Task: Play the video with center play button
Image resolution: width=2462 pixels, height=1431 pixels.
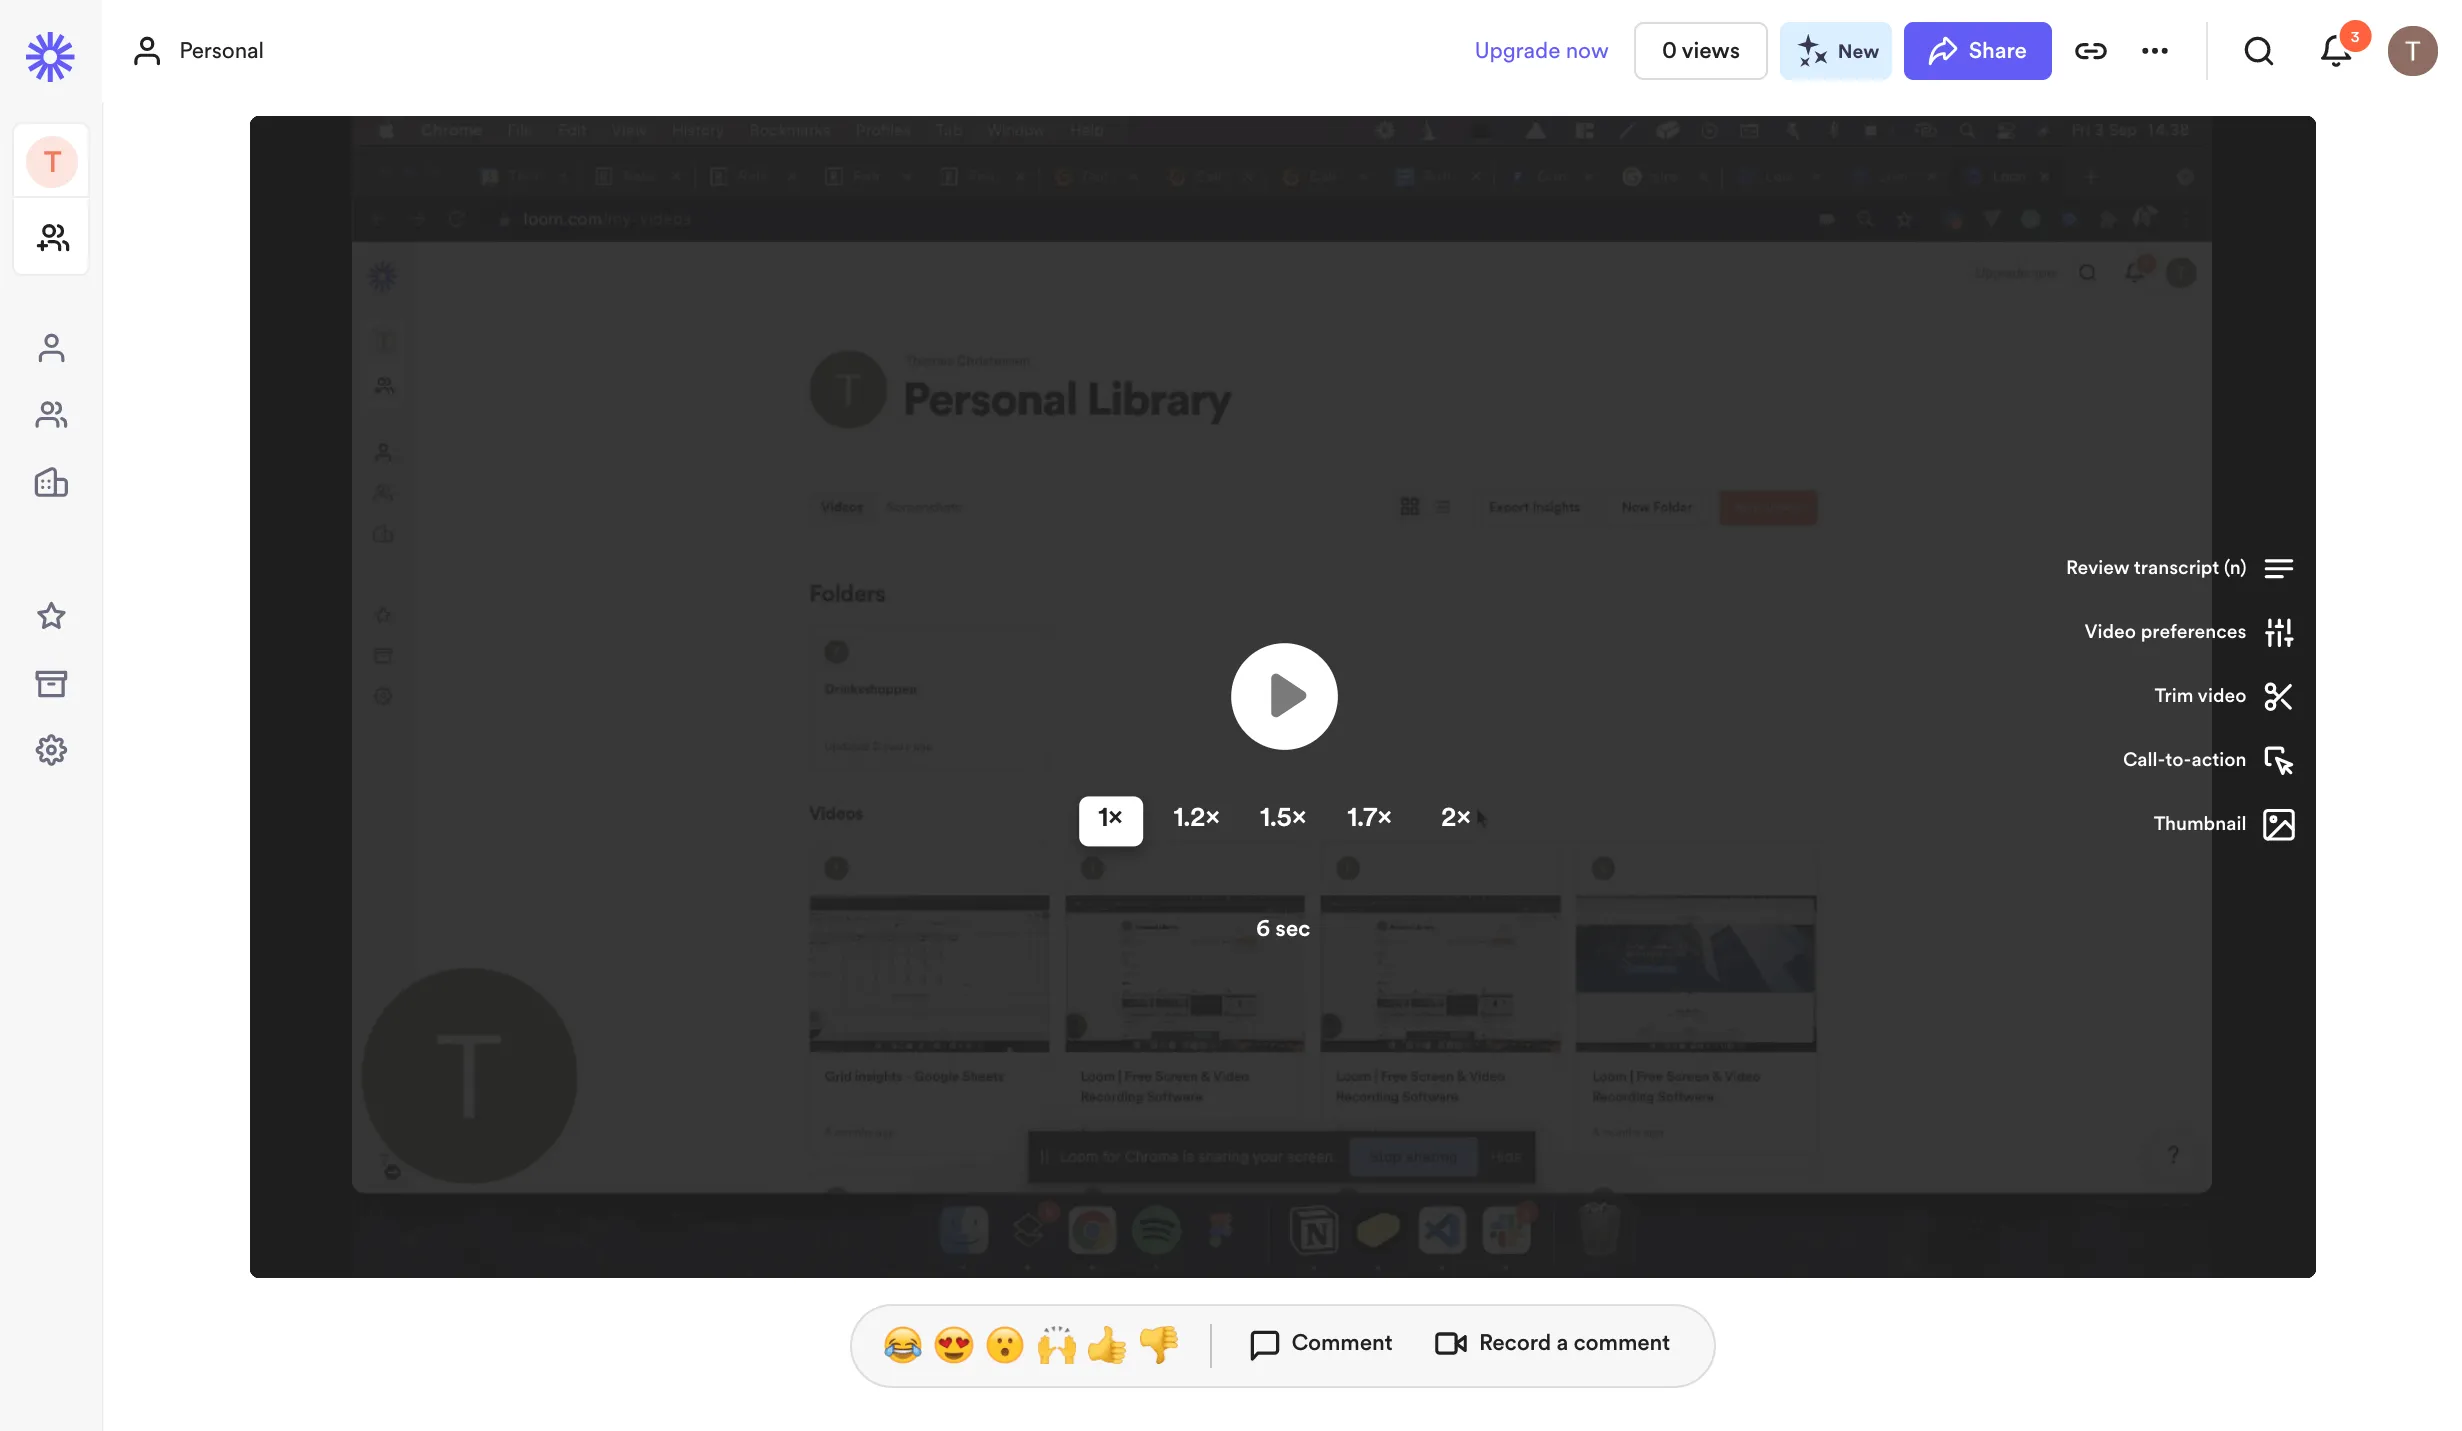Action: (x=1284, y=696)
